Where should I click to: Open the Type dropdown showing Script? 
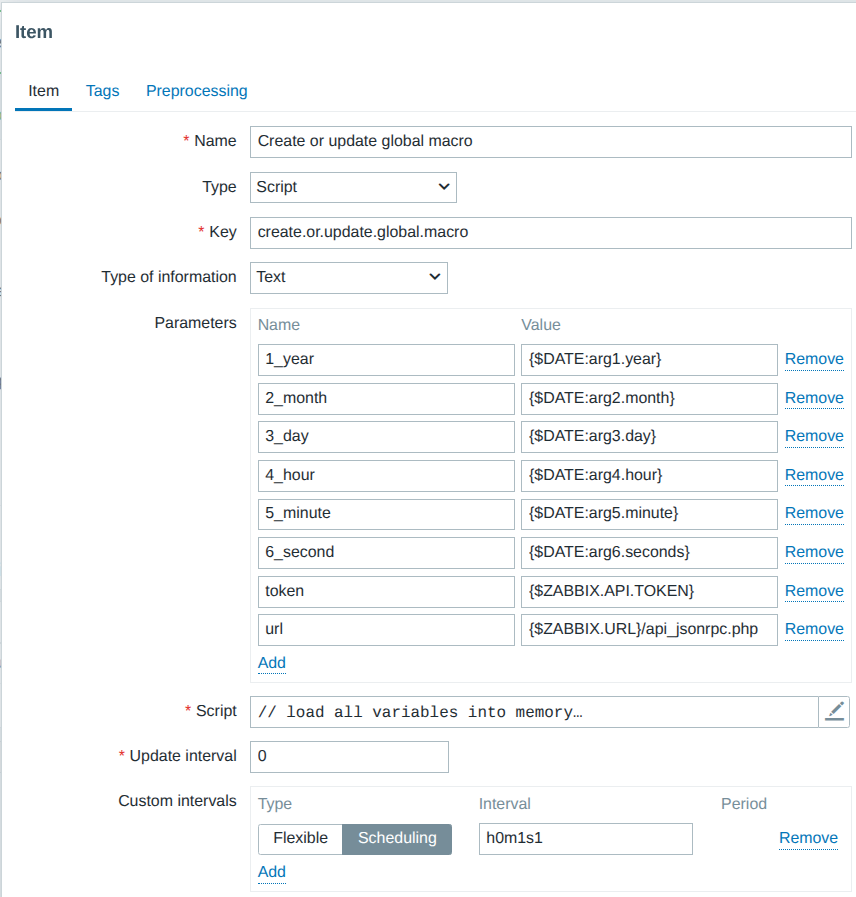[352, 187]
